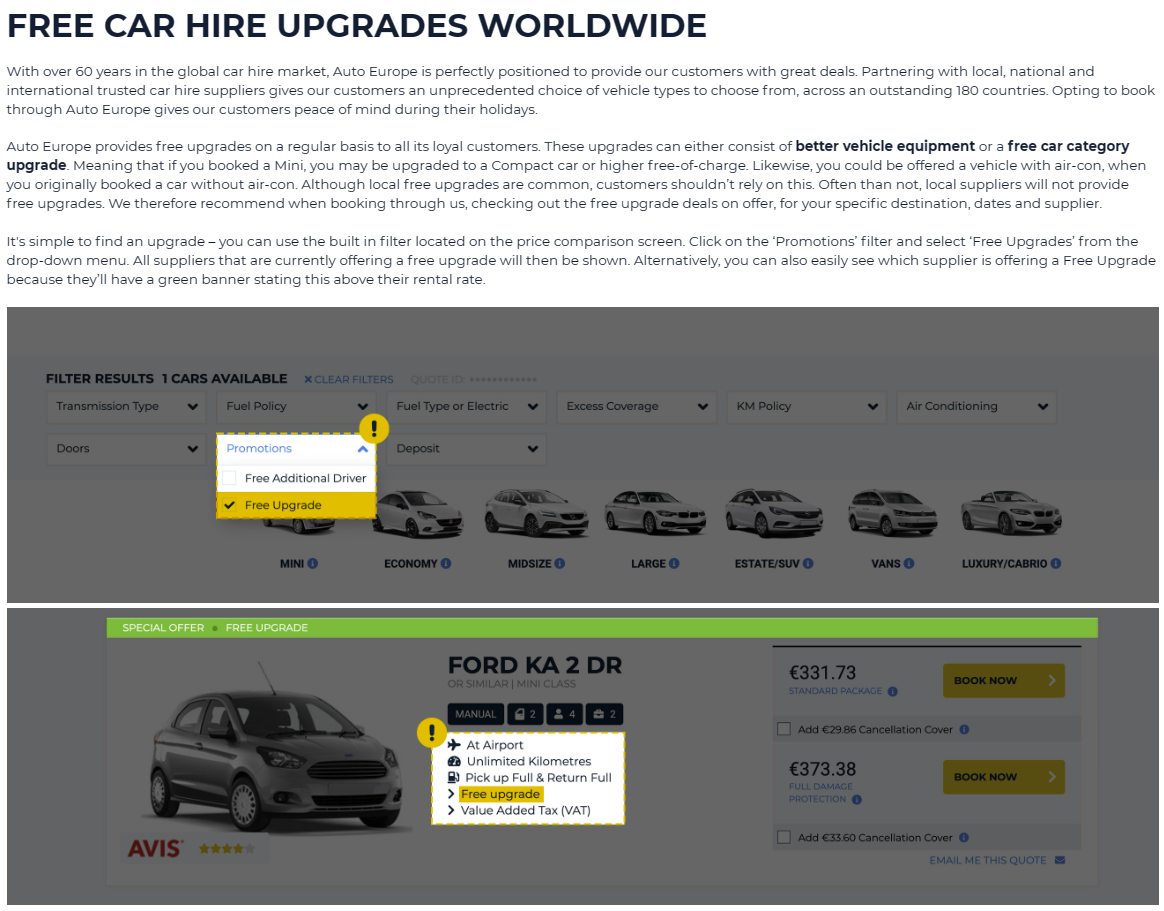Click yellow exclamation marker above Promotions filter
The height and width of the screenshot is (911, 1164).
point(373,429)
